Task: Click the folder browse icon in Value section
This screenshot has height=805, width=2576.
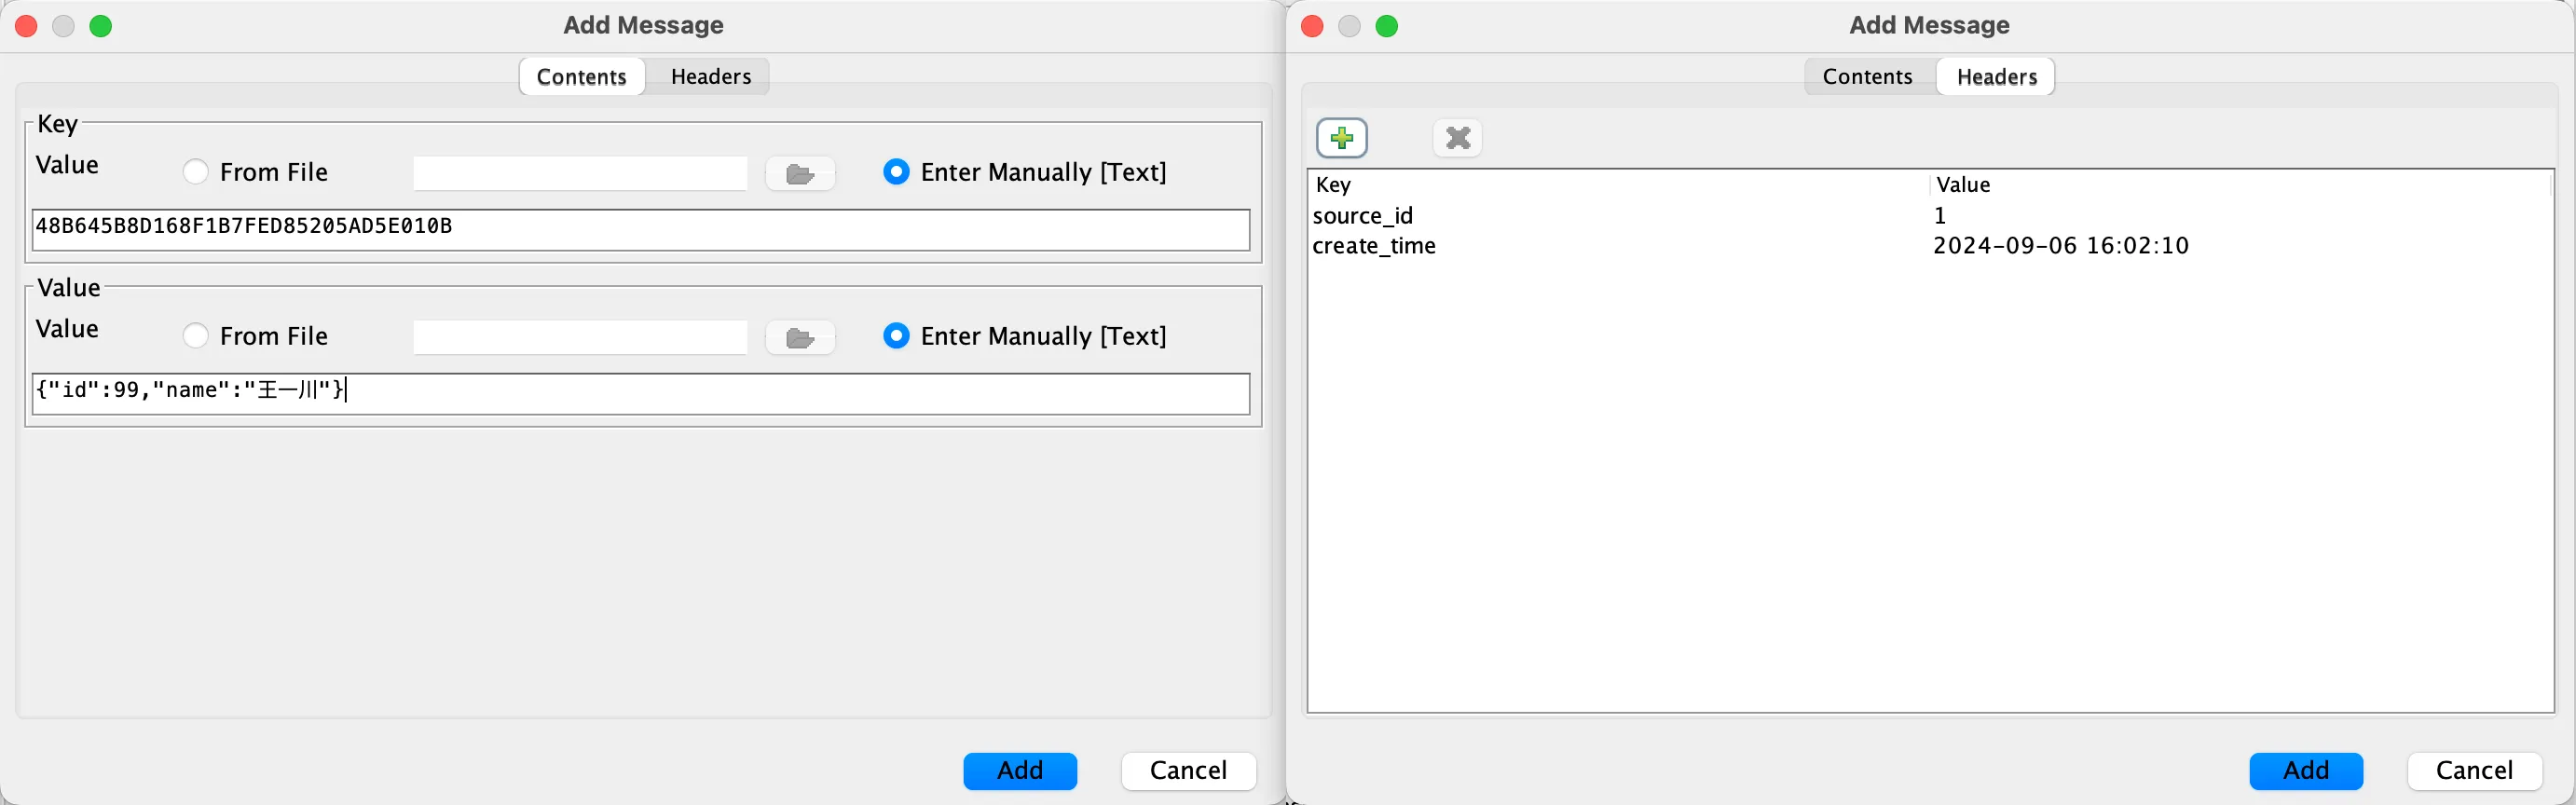Action: coord(799,338)
